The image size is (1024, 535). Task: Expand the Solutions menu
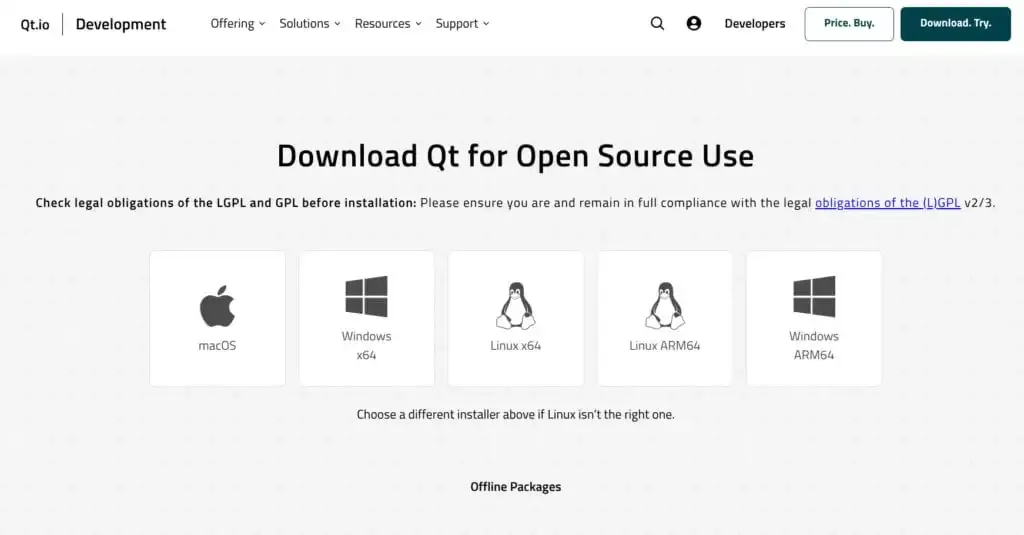tap(310, 24)
